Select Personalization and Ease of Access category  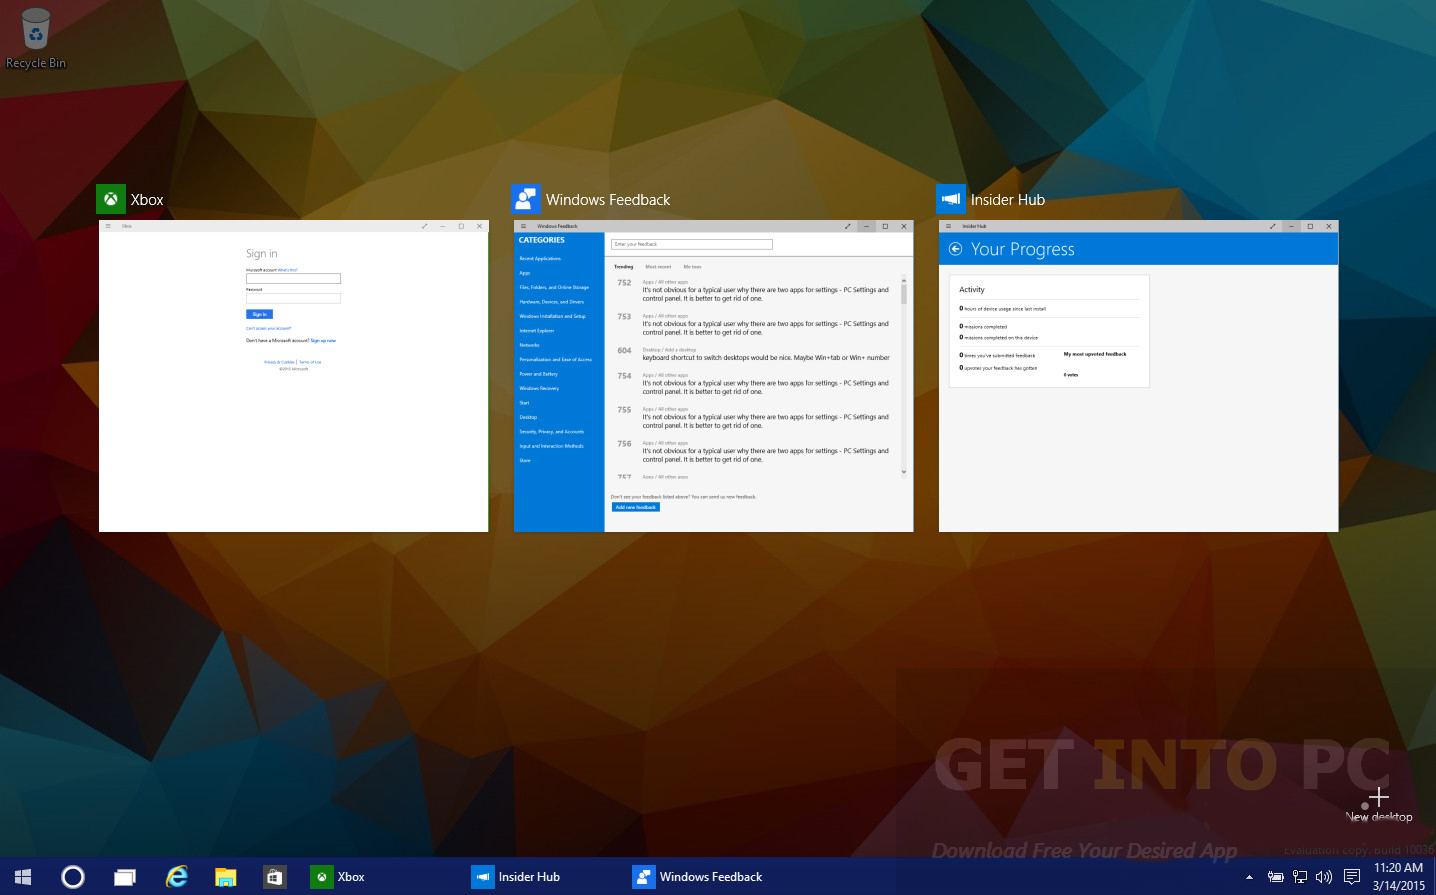pyautogui.click(x=556, y=359)
